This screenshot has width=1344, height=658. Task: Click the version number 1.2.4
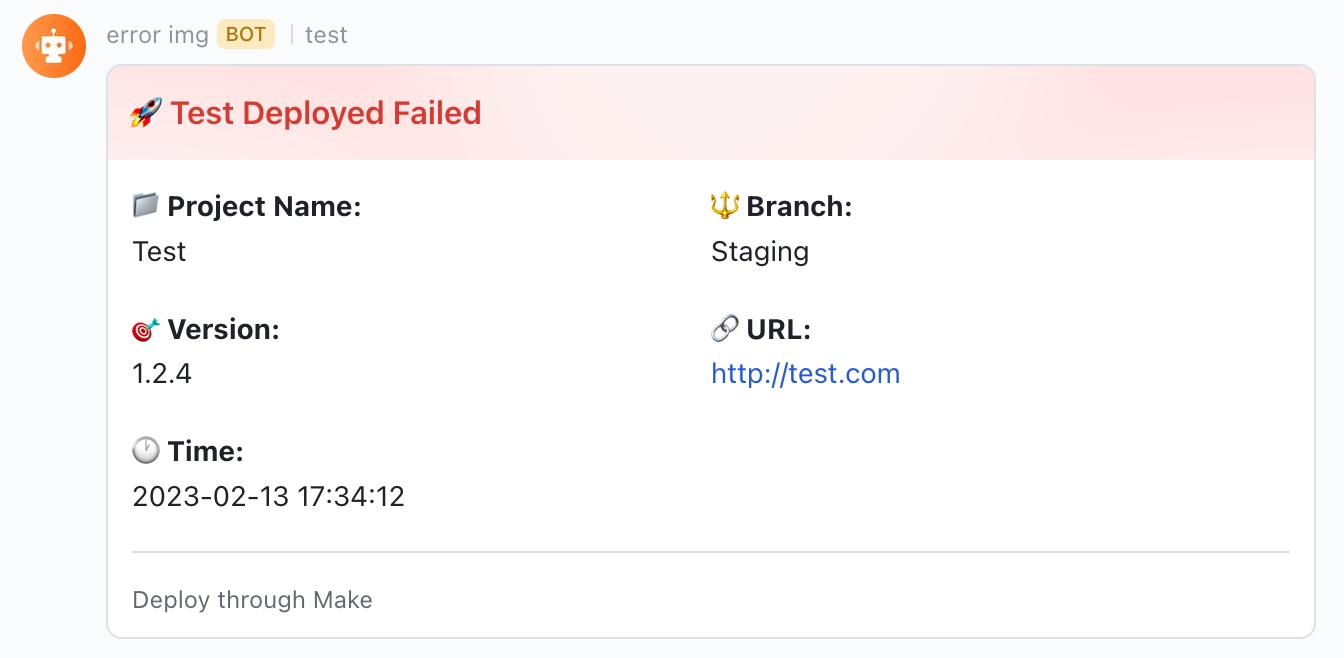click(x=162, y=374)
